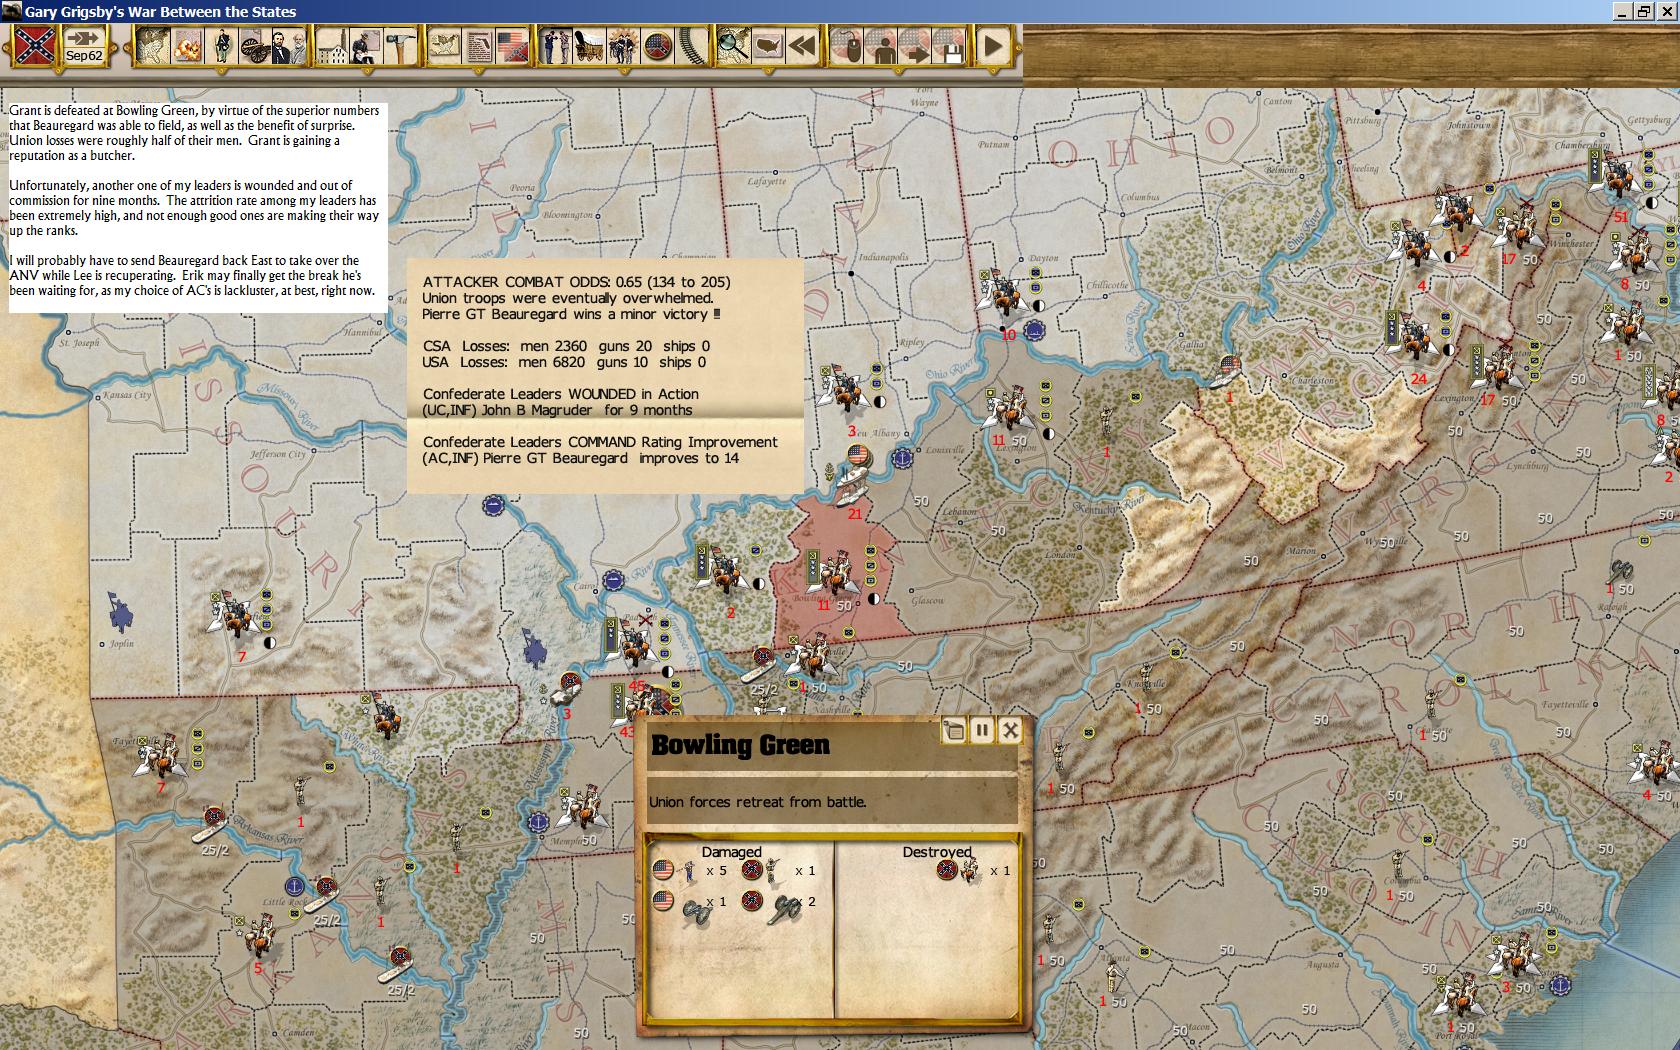This screenshot has width=1680, height=1050.
Task: Click the two facing soldiers icon
Action: tap(555, 46)
